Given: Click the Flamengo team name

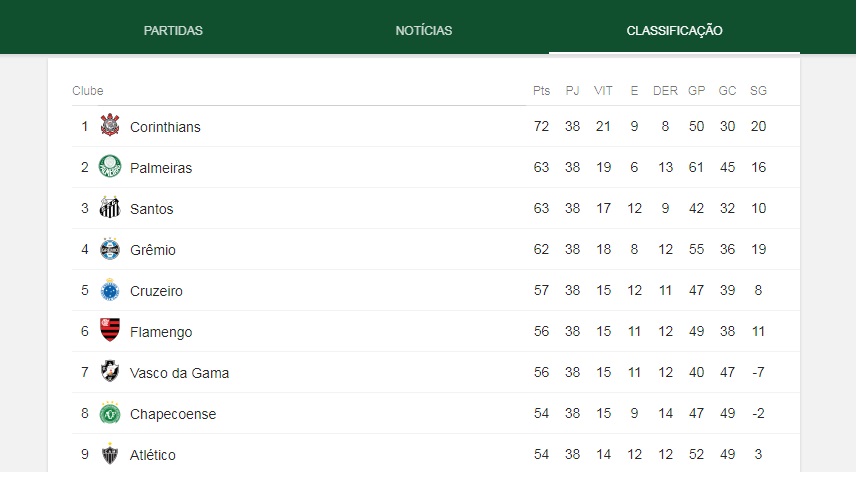Looking at the screenshot, I should pos(161,332).
